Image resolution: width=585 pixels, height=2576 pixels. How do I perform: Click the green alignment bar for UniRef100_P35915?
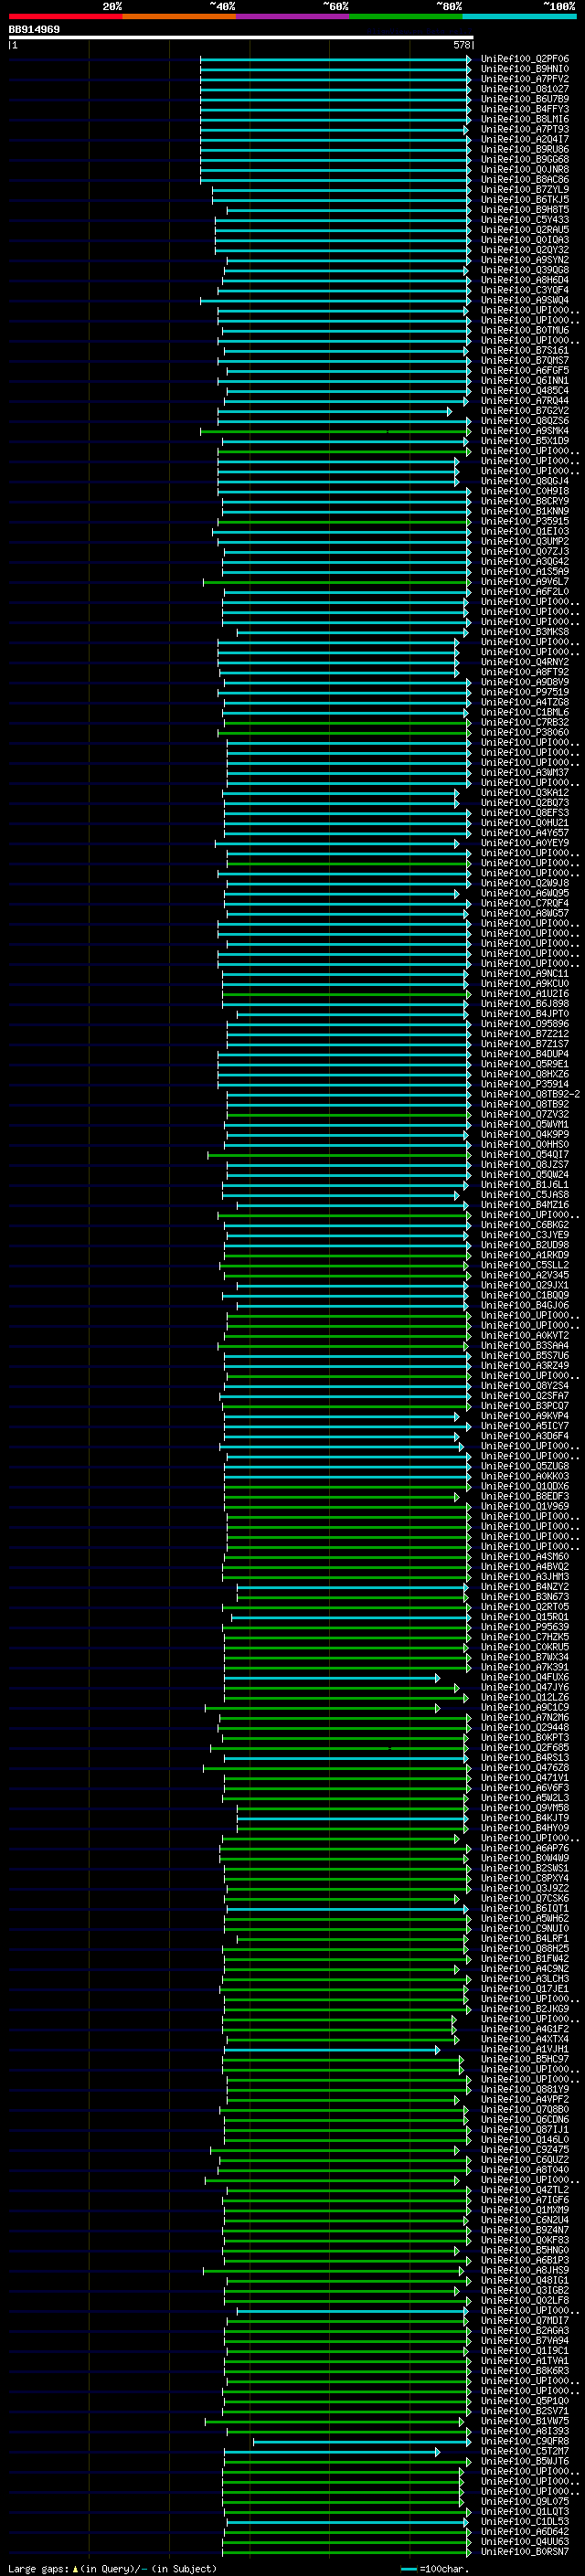coord(344,521)
